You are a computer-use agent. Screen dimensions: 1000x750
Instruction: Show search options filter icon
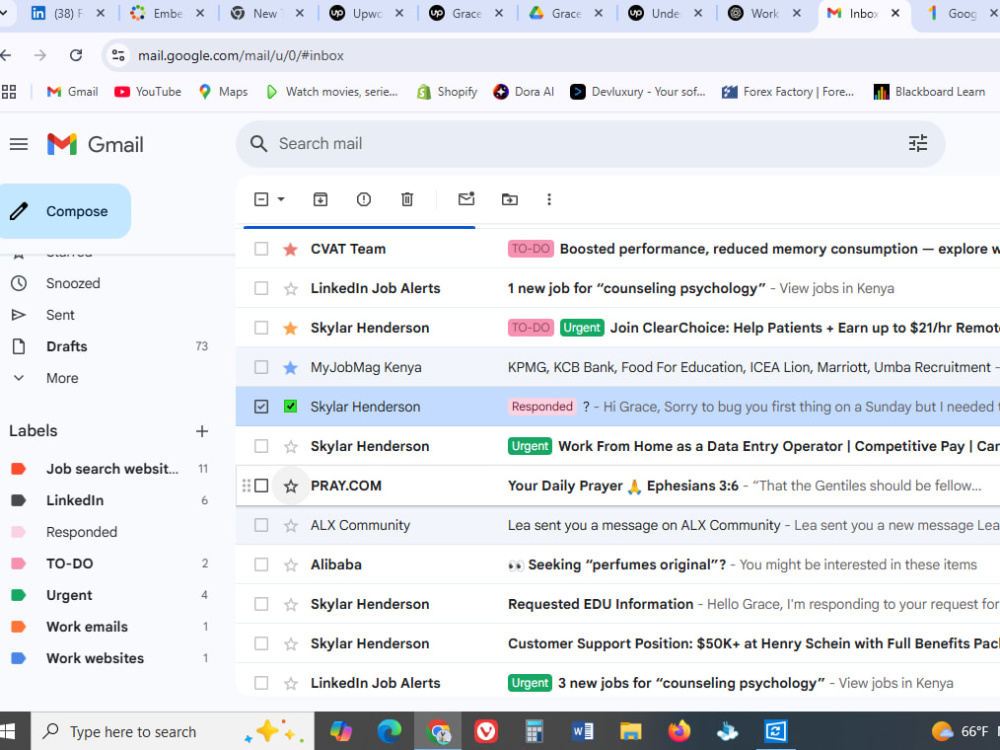[918, 143]
